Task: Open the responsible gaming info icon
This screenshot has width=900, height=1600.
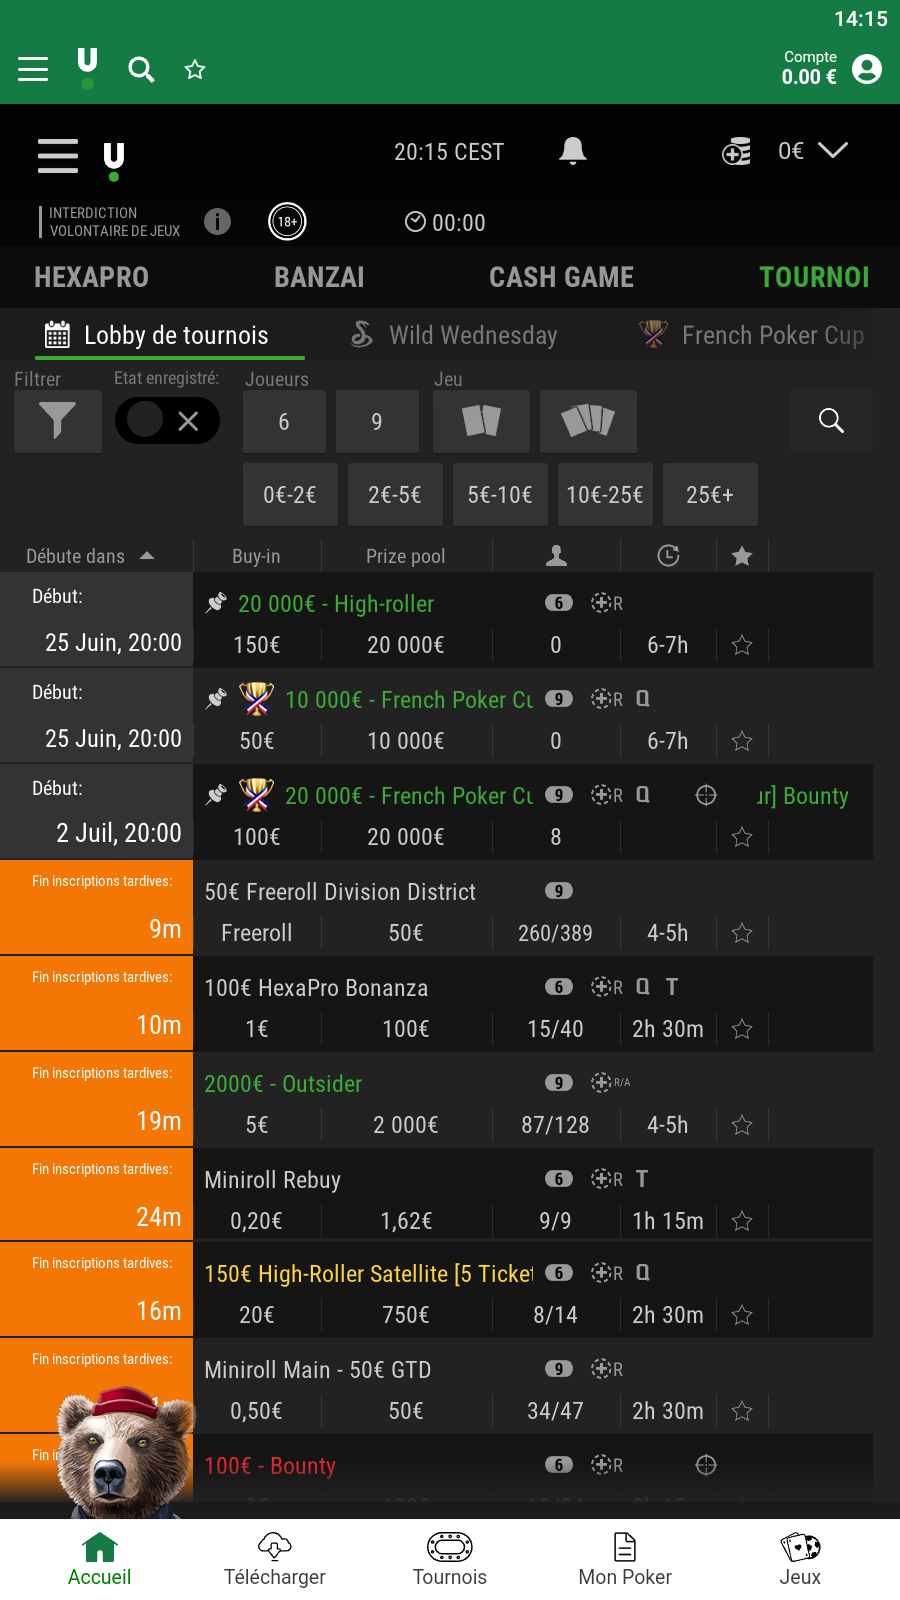Action: 217,221
